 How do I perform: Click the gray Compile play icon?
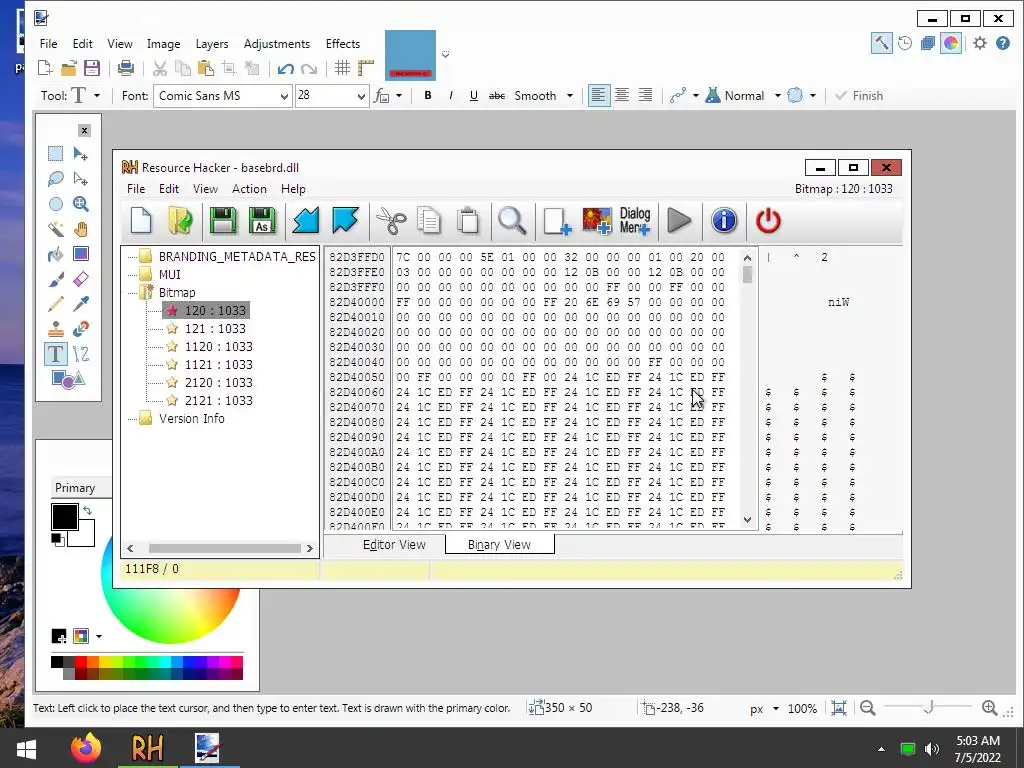coord(679,221)
